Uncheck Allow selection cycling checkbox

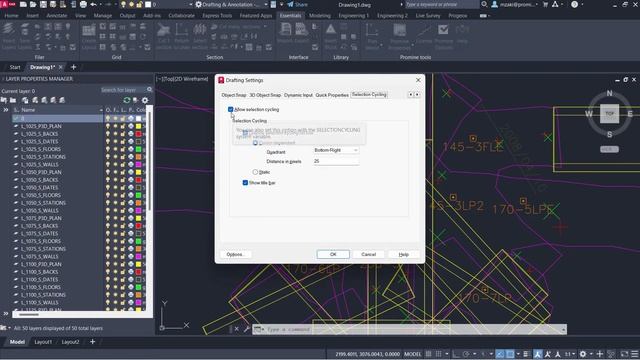click(231, 109)
